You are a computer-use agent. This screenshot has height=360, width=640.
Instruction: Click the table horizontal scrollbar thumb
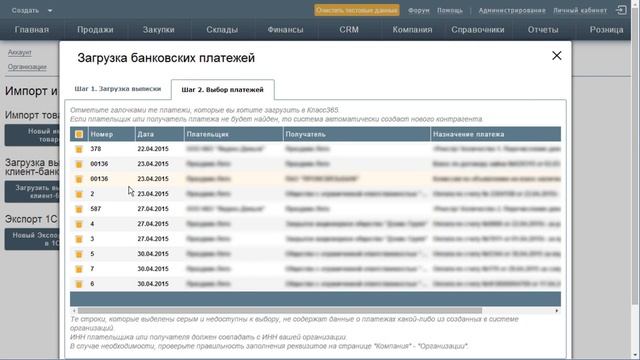click(x=280, y=311)
